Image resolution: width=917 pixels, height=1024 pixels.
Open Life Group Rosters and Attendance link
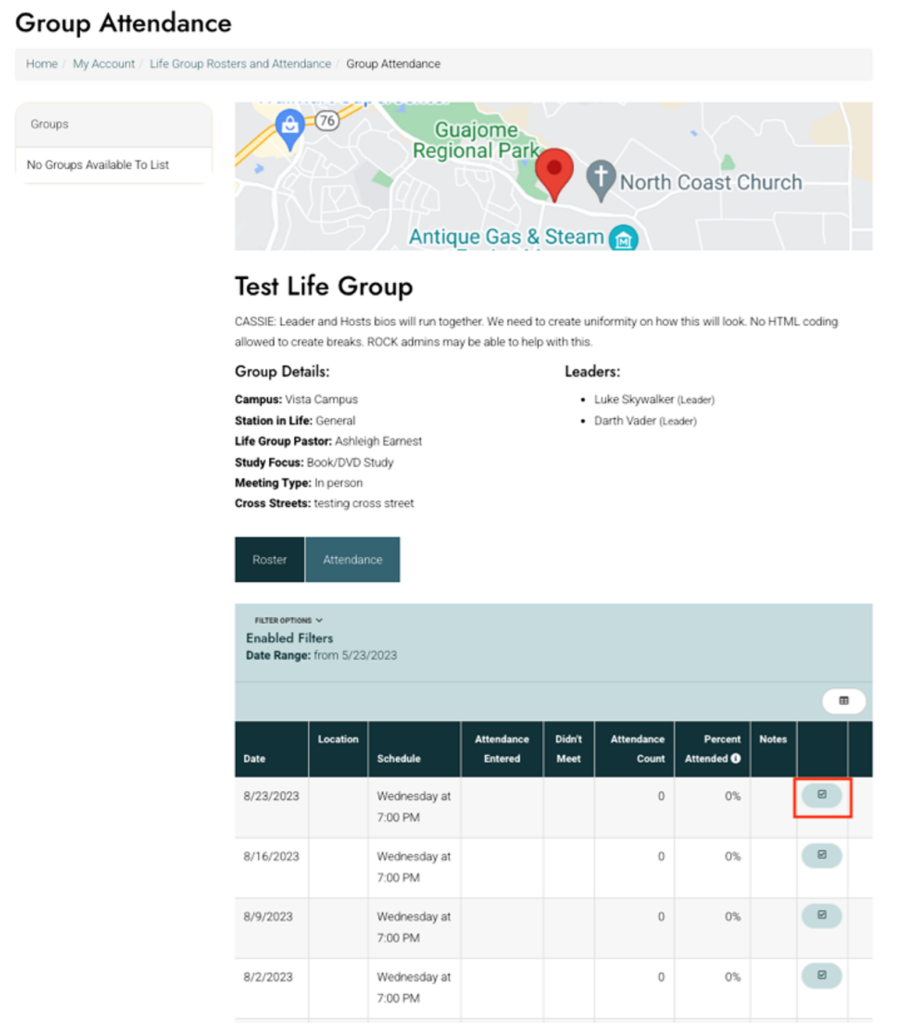point(240,64)
